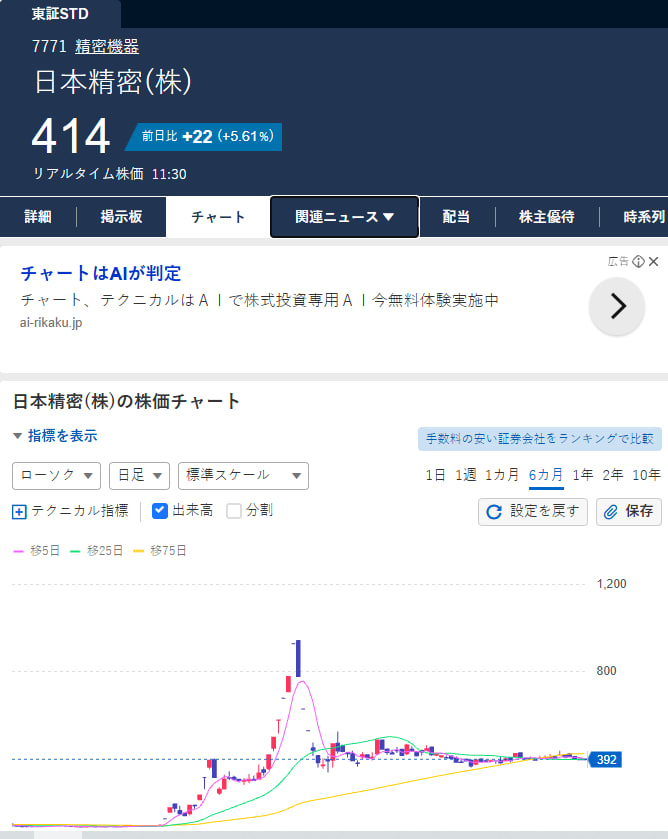Click the 392 price marker label
The width and height of the screenshot is (668, 839).
605,759
